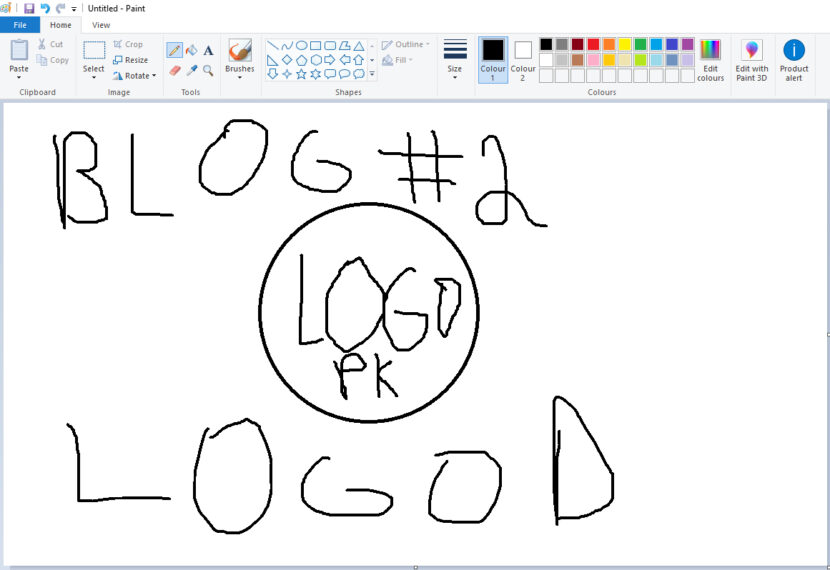830x570 pixels.
Task: Click the Paste clipboard icon
Action: 19,50
